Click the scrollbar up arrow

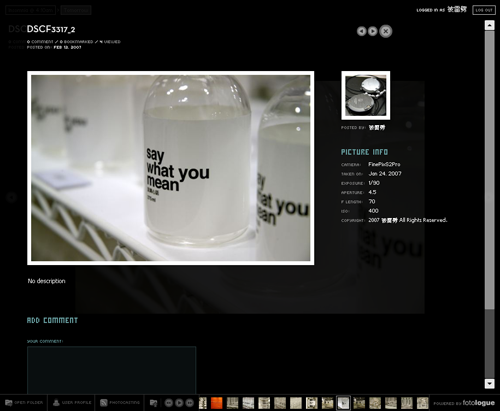coord(489,25)
